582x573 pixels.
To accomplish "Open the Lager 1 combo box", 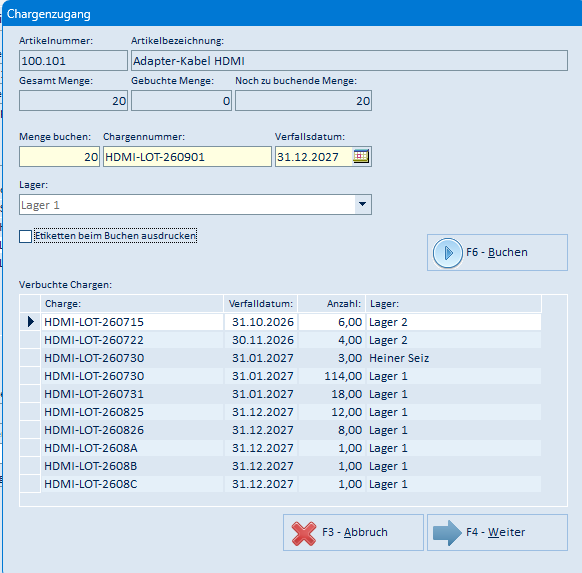I will coord(195,204).
